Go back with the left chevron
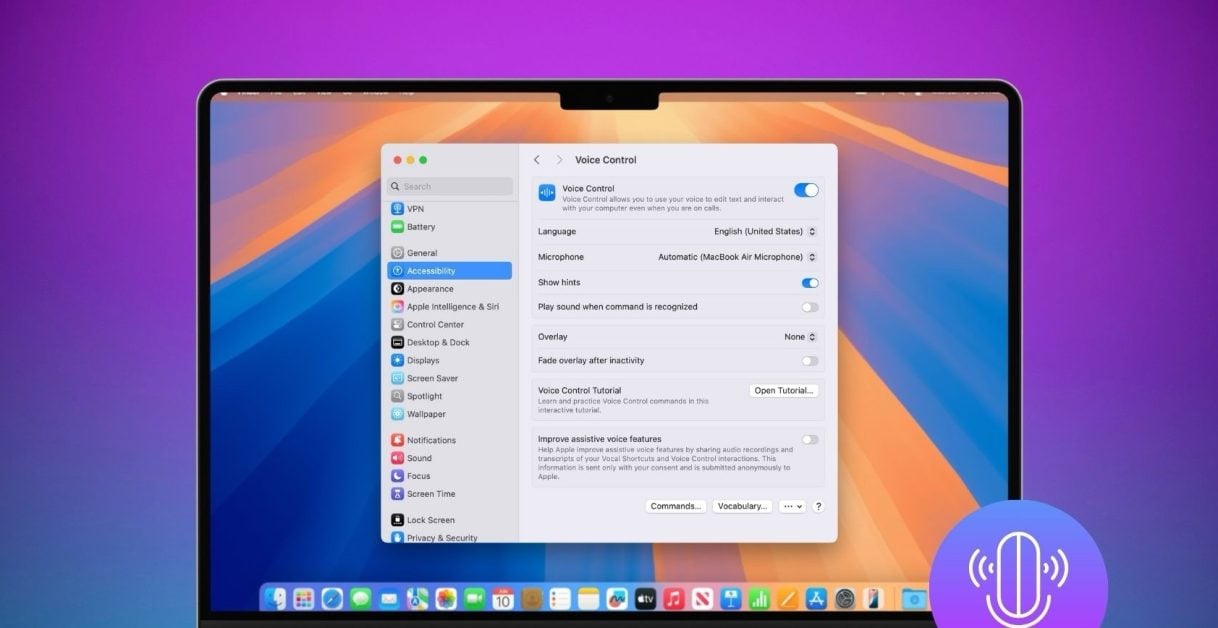This screenshot has width=1218, height=628. [537, 160]
